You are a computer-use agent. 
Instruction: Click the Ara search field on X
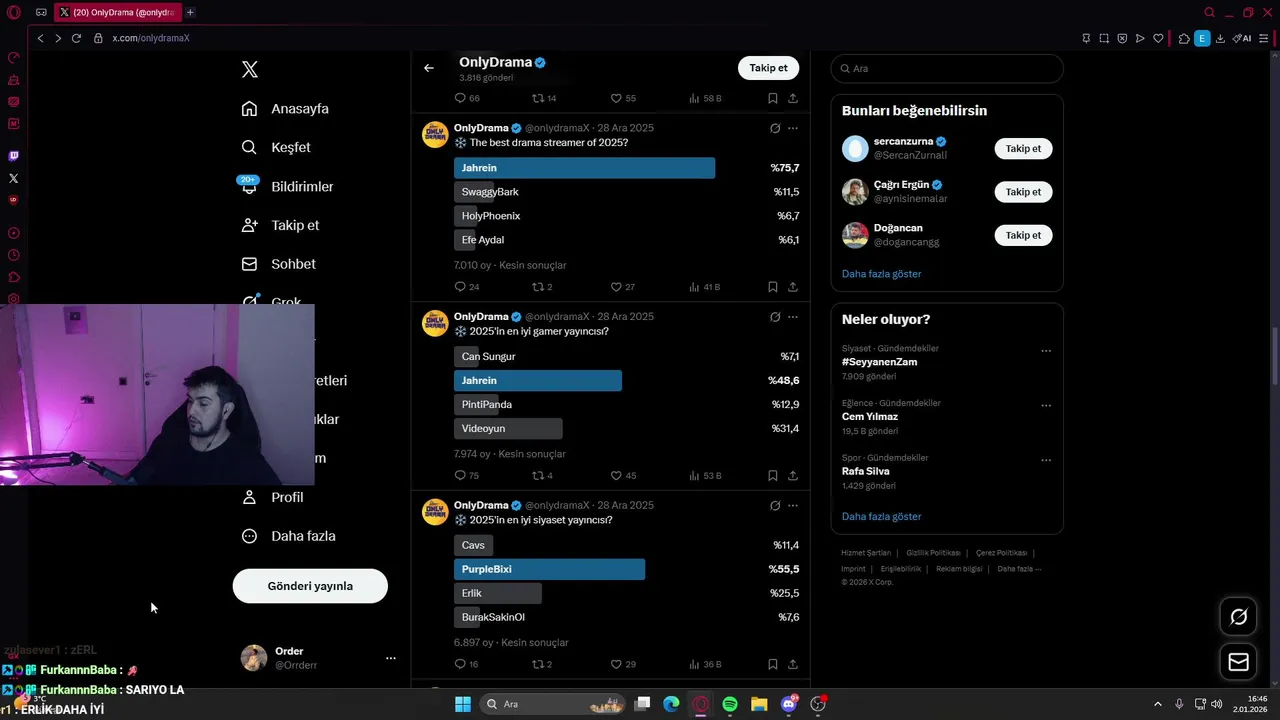coord(947,69)
